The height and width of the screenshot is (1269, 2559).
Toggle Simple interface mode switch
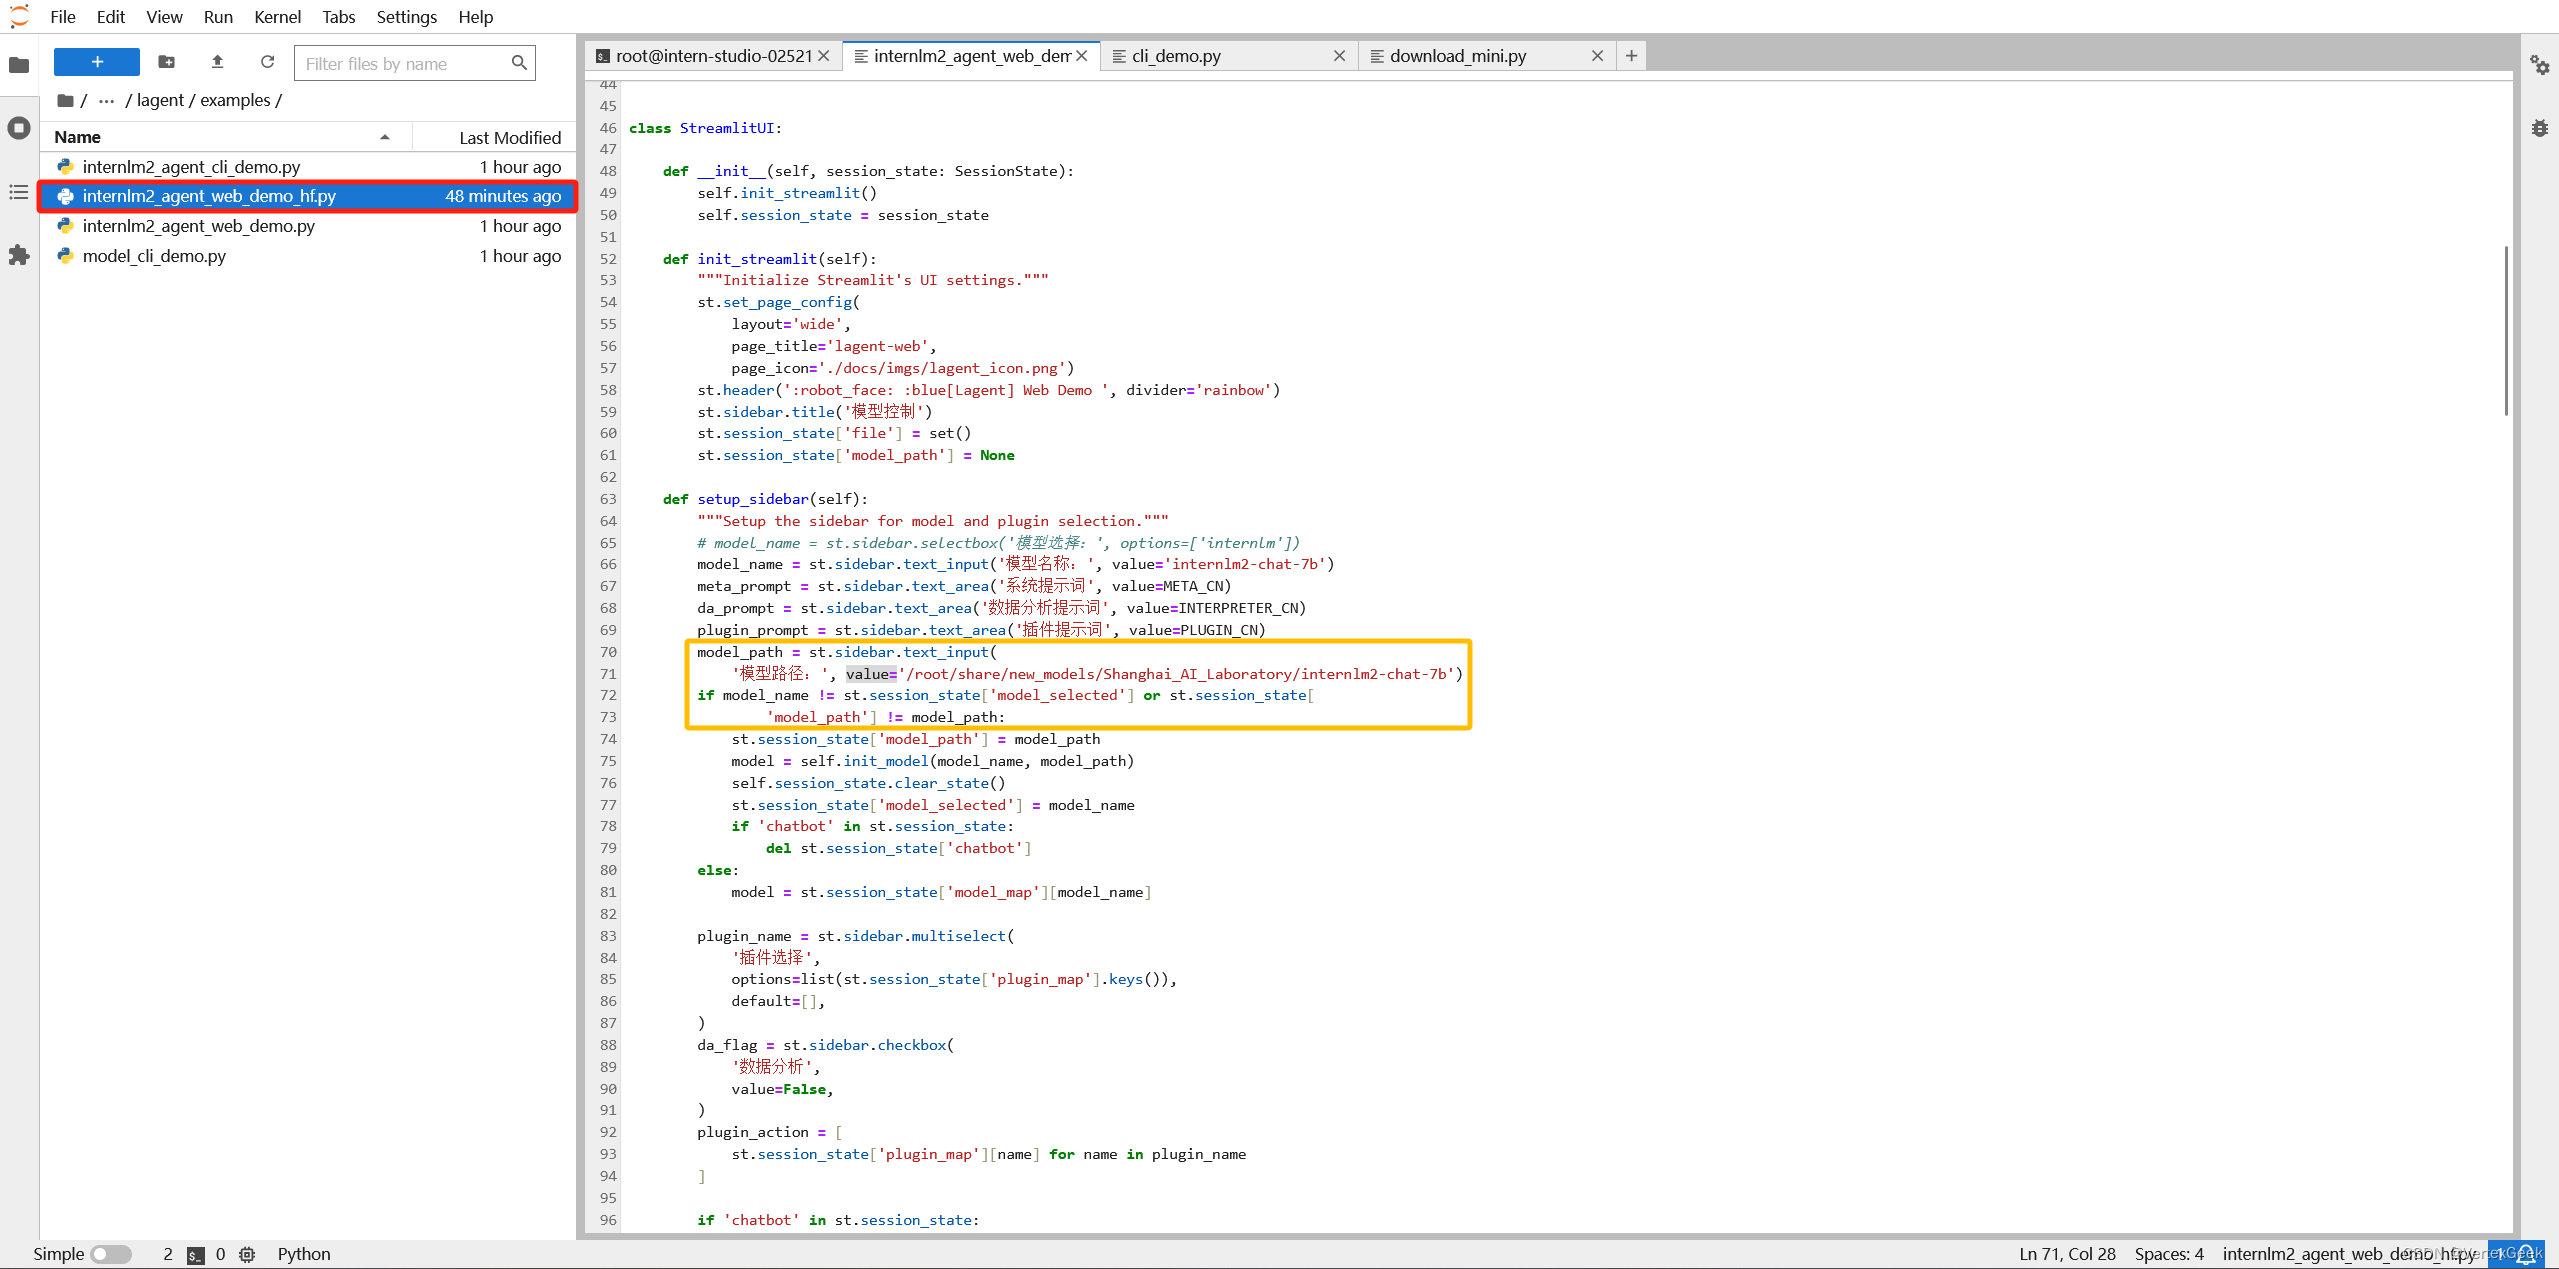coord(111,1254)
